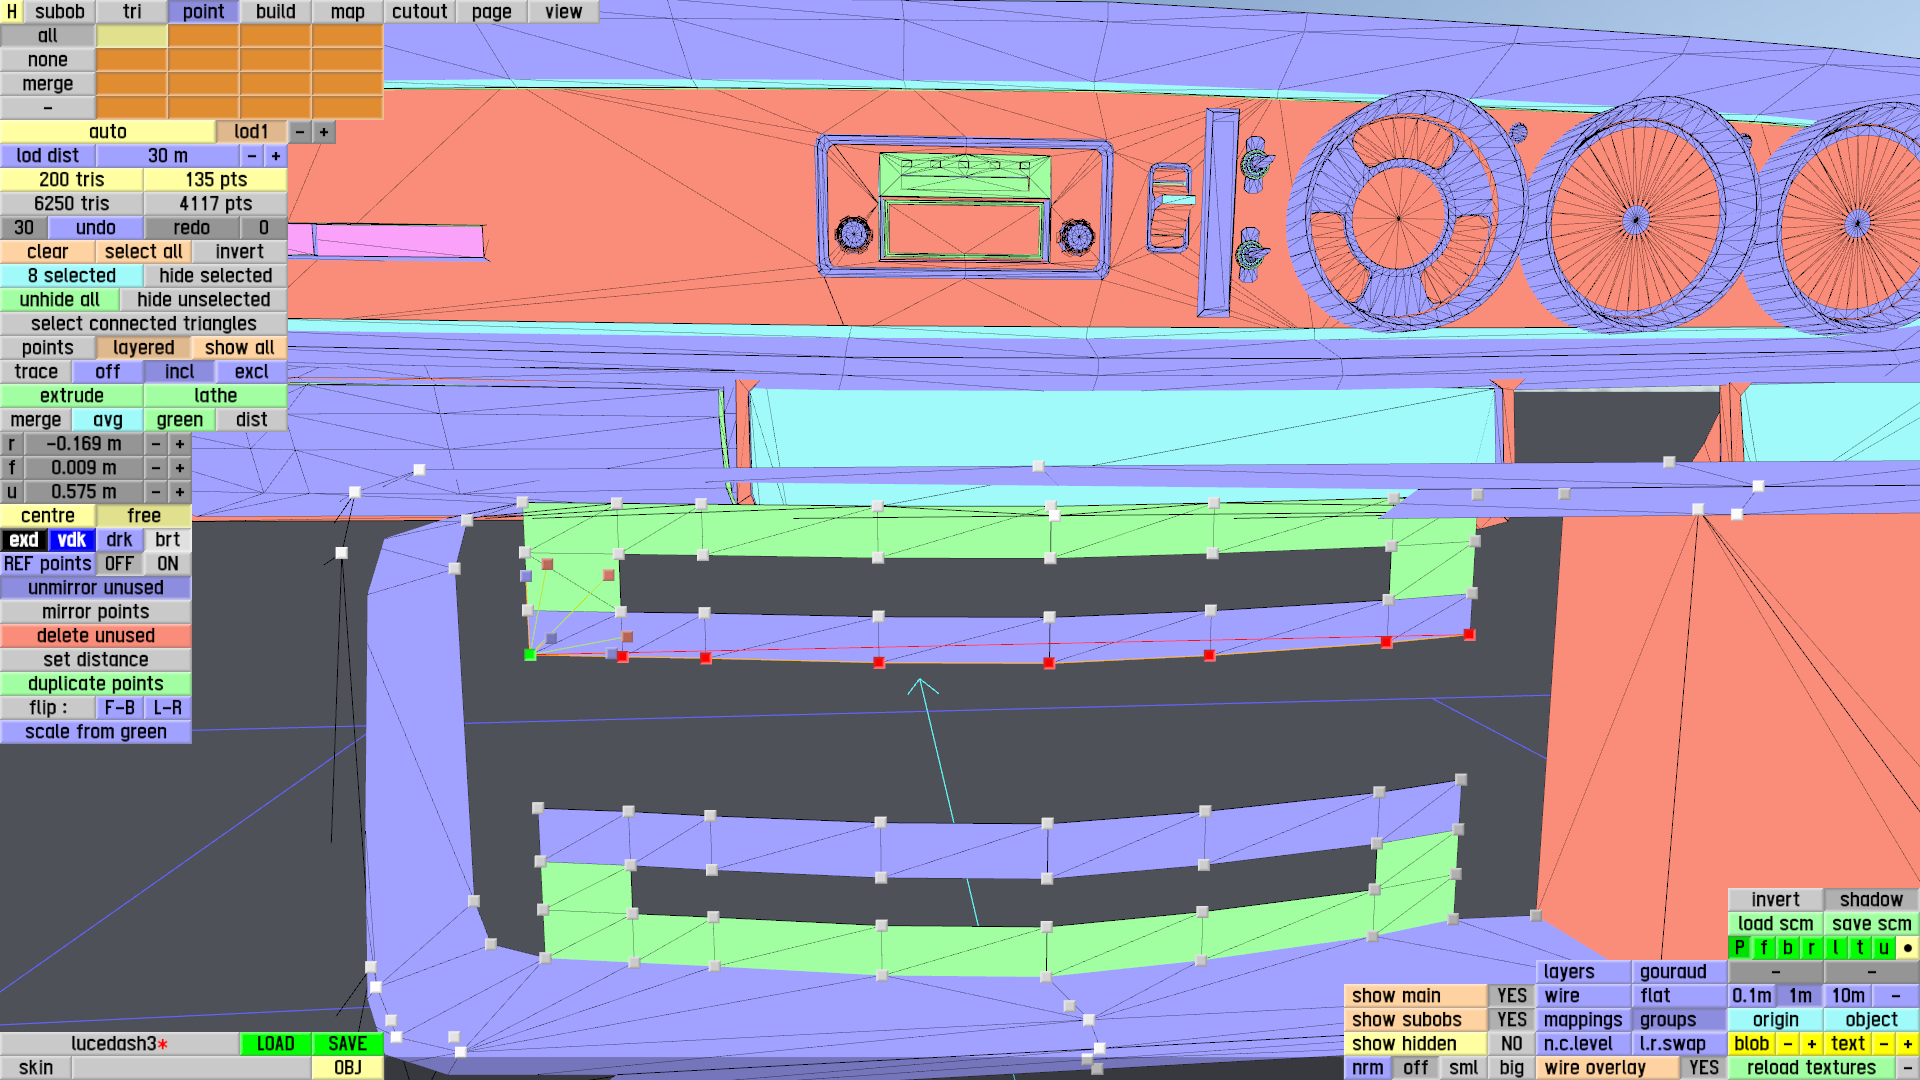Decrease the r value with minus
Image resolution: width=1920 pixels, height=1080 pixels.
click(x=155, y=444)
